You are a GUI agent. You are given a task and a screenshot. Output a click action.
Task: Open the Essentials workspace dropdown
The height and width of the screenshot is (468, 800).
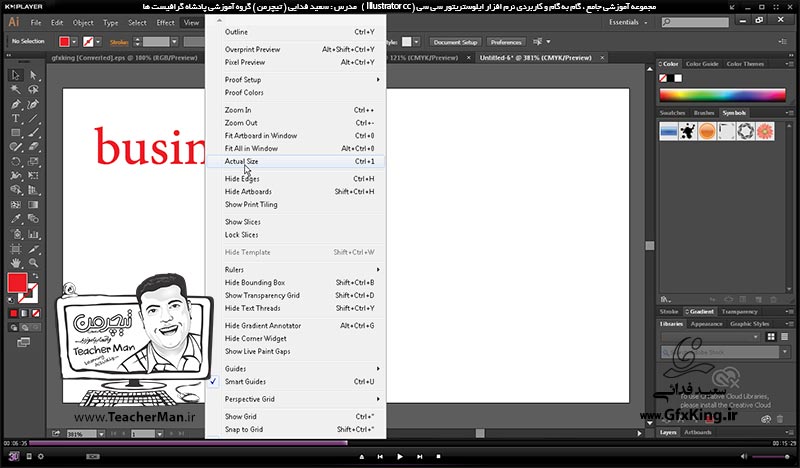click(x=628, y=22)
